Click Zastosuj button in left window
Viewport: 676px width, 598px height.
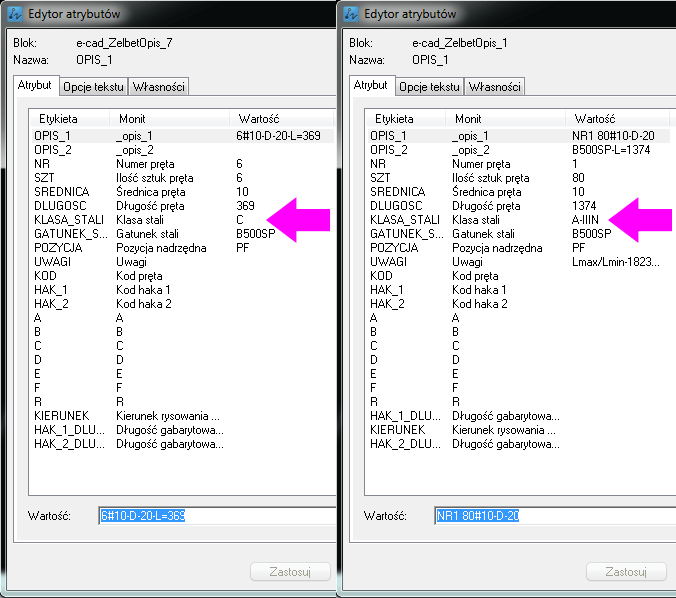pos(290,572)
